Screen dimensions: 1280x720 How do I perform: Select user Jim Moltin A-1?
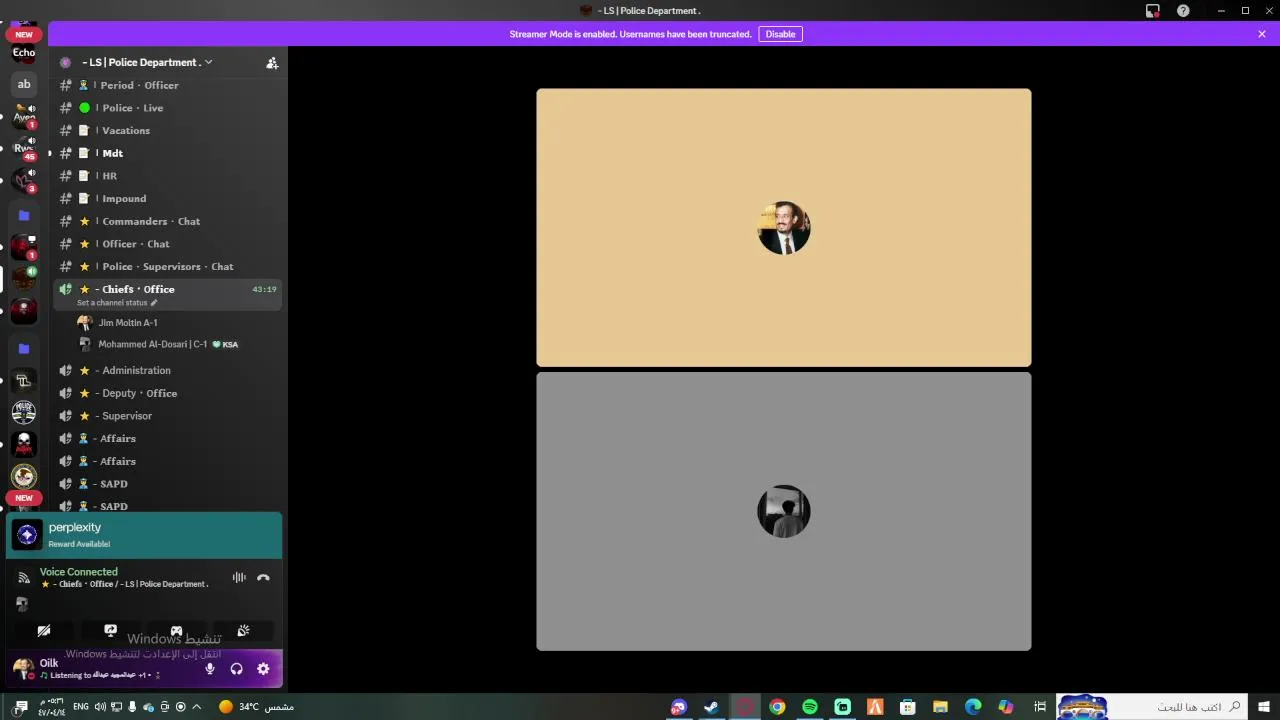[128, 323]
